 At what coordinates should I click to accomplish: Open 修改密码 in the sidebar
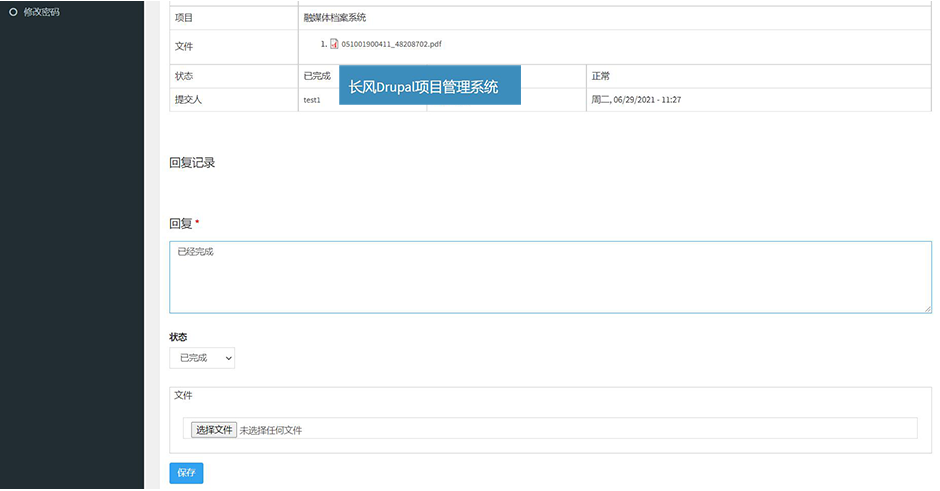[x=41, y=12]
